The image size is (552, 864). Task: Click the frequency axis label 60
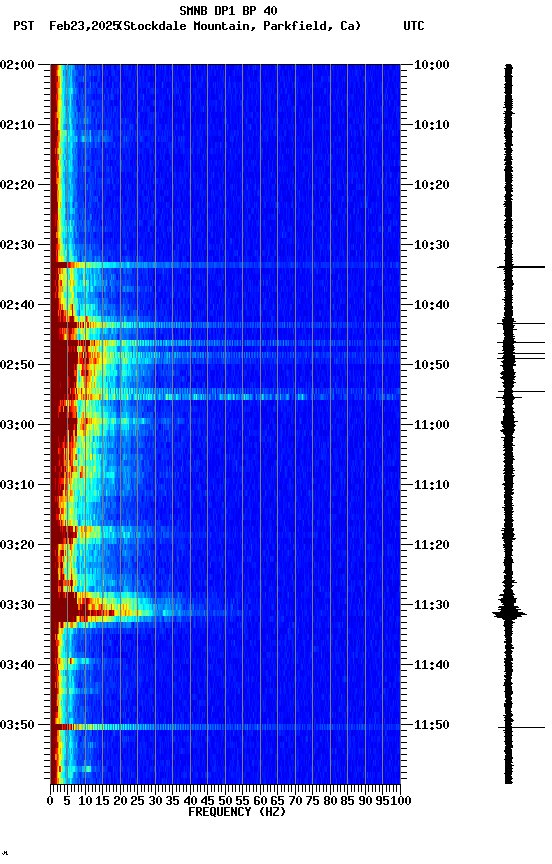tap(261, 801)
